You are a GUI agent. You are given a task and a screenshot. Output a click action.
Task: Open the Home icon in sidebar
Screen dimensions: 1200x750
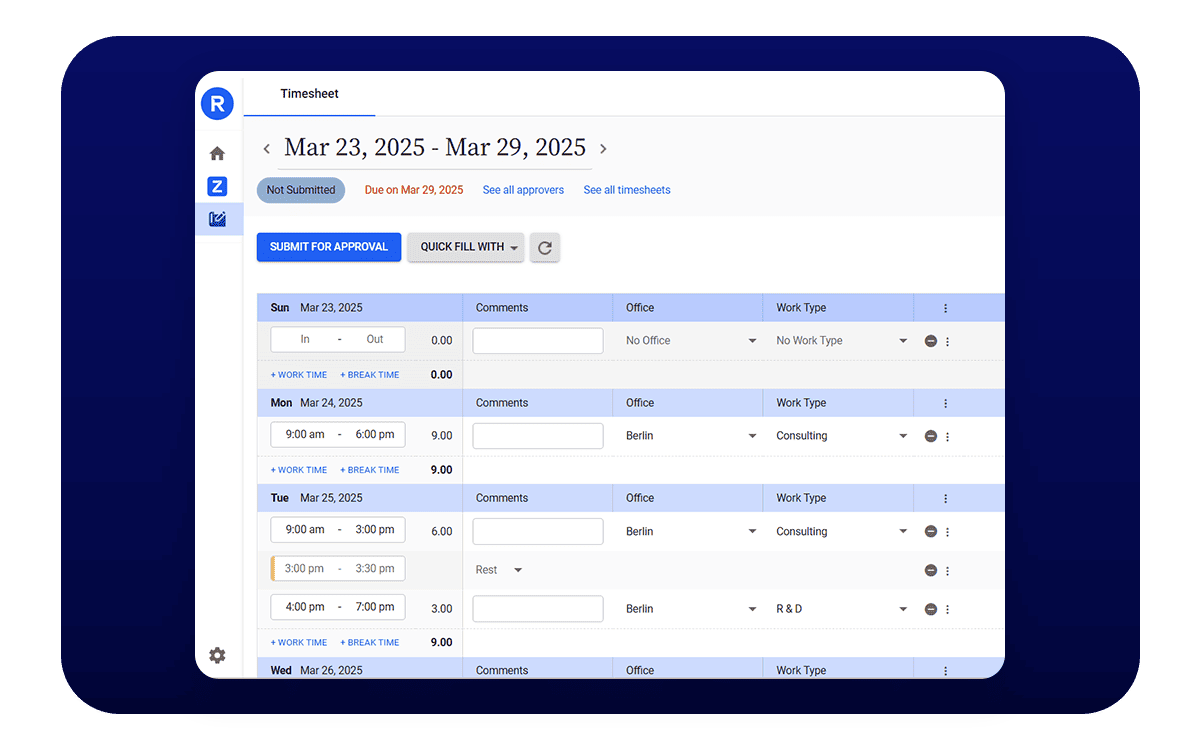(217, 153)
